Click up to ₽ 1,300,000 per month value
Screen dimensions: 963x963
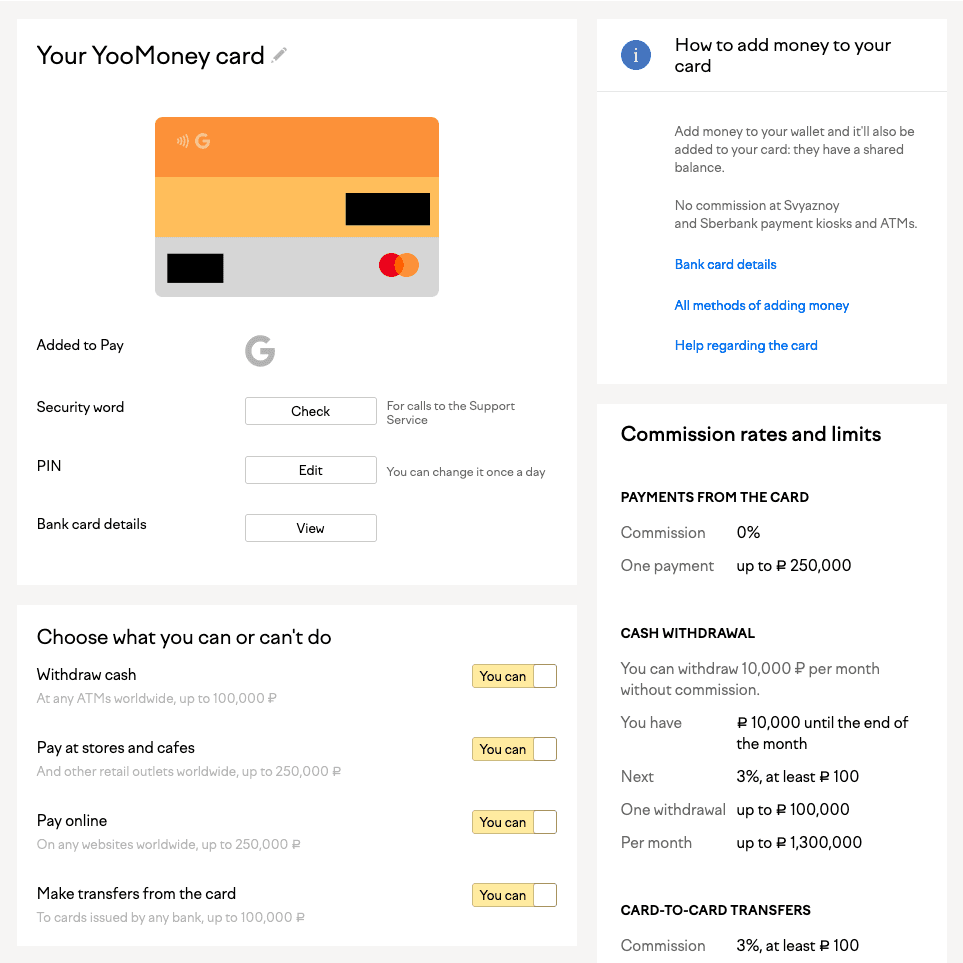coord(799,842)
